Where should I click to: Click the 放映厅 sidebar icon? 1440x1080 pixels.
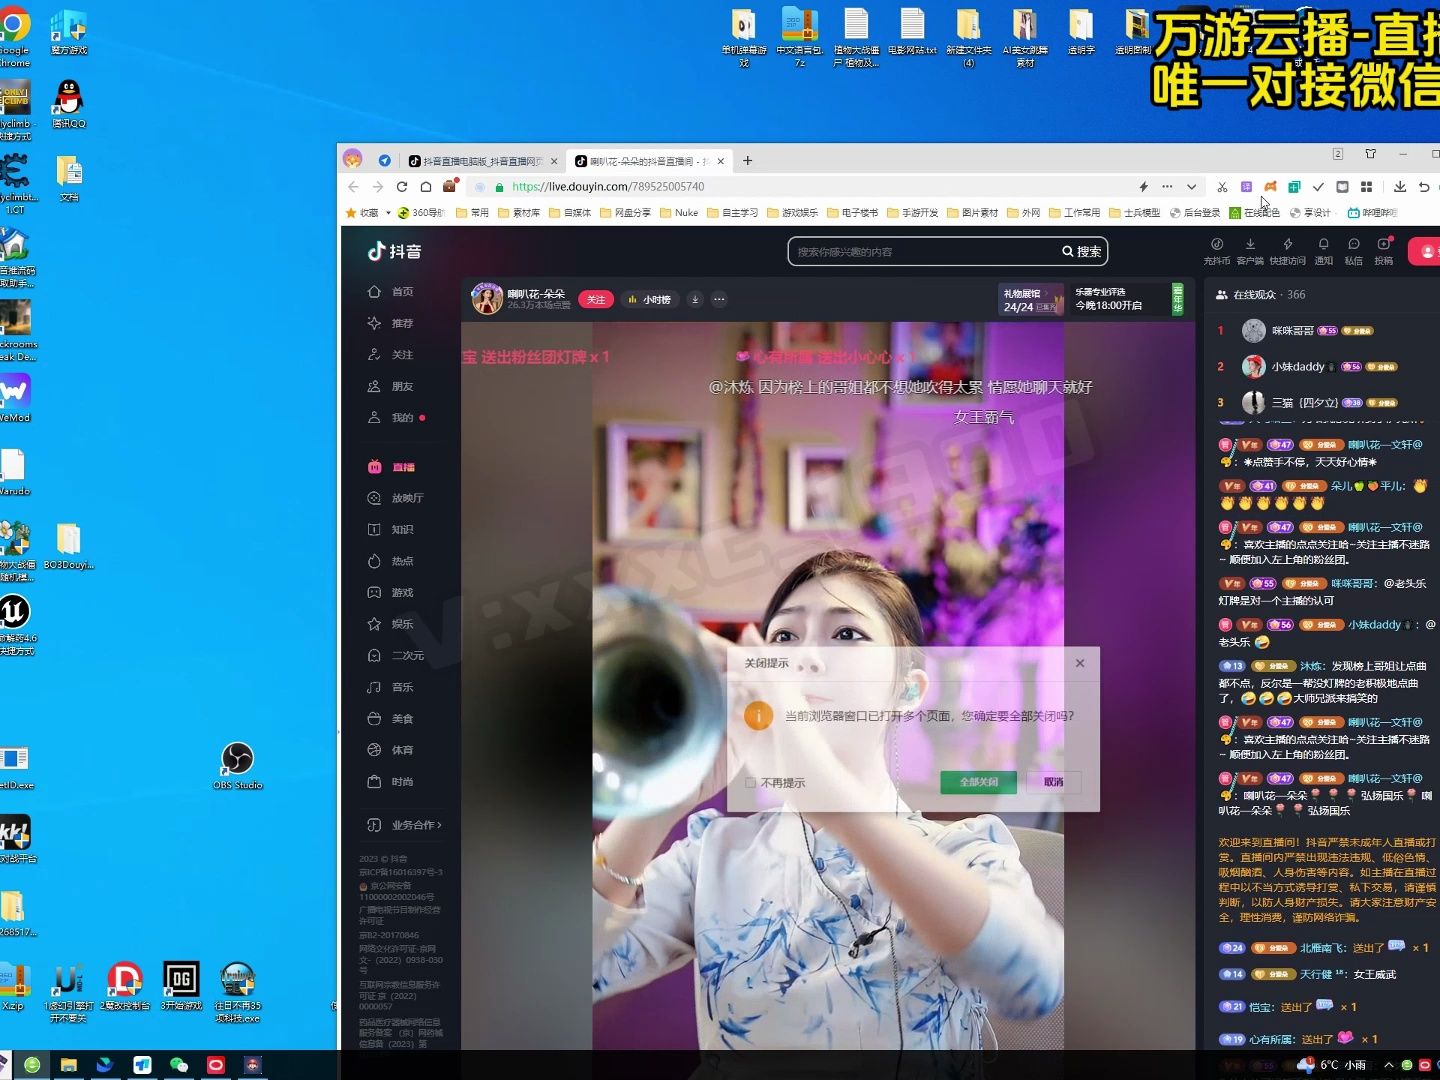374,498
